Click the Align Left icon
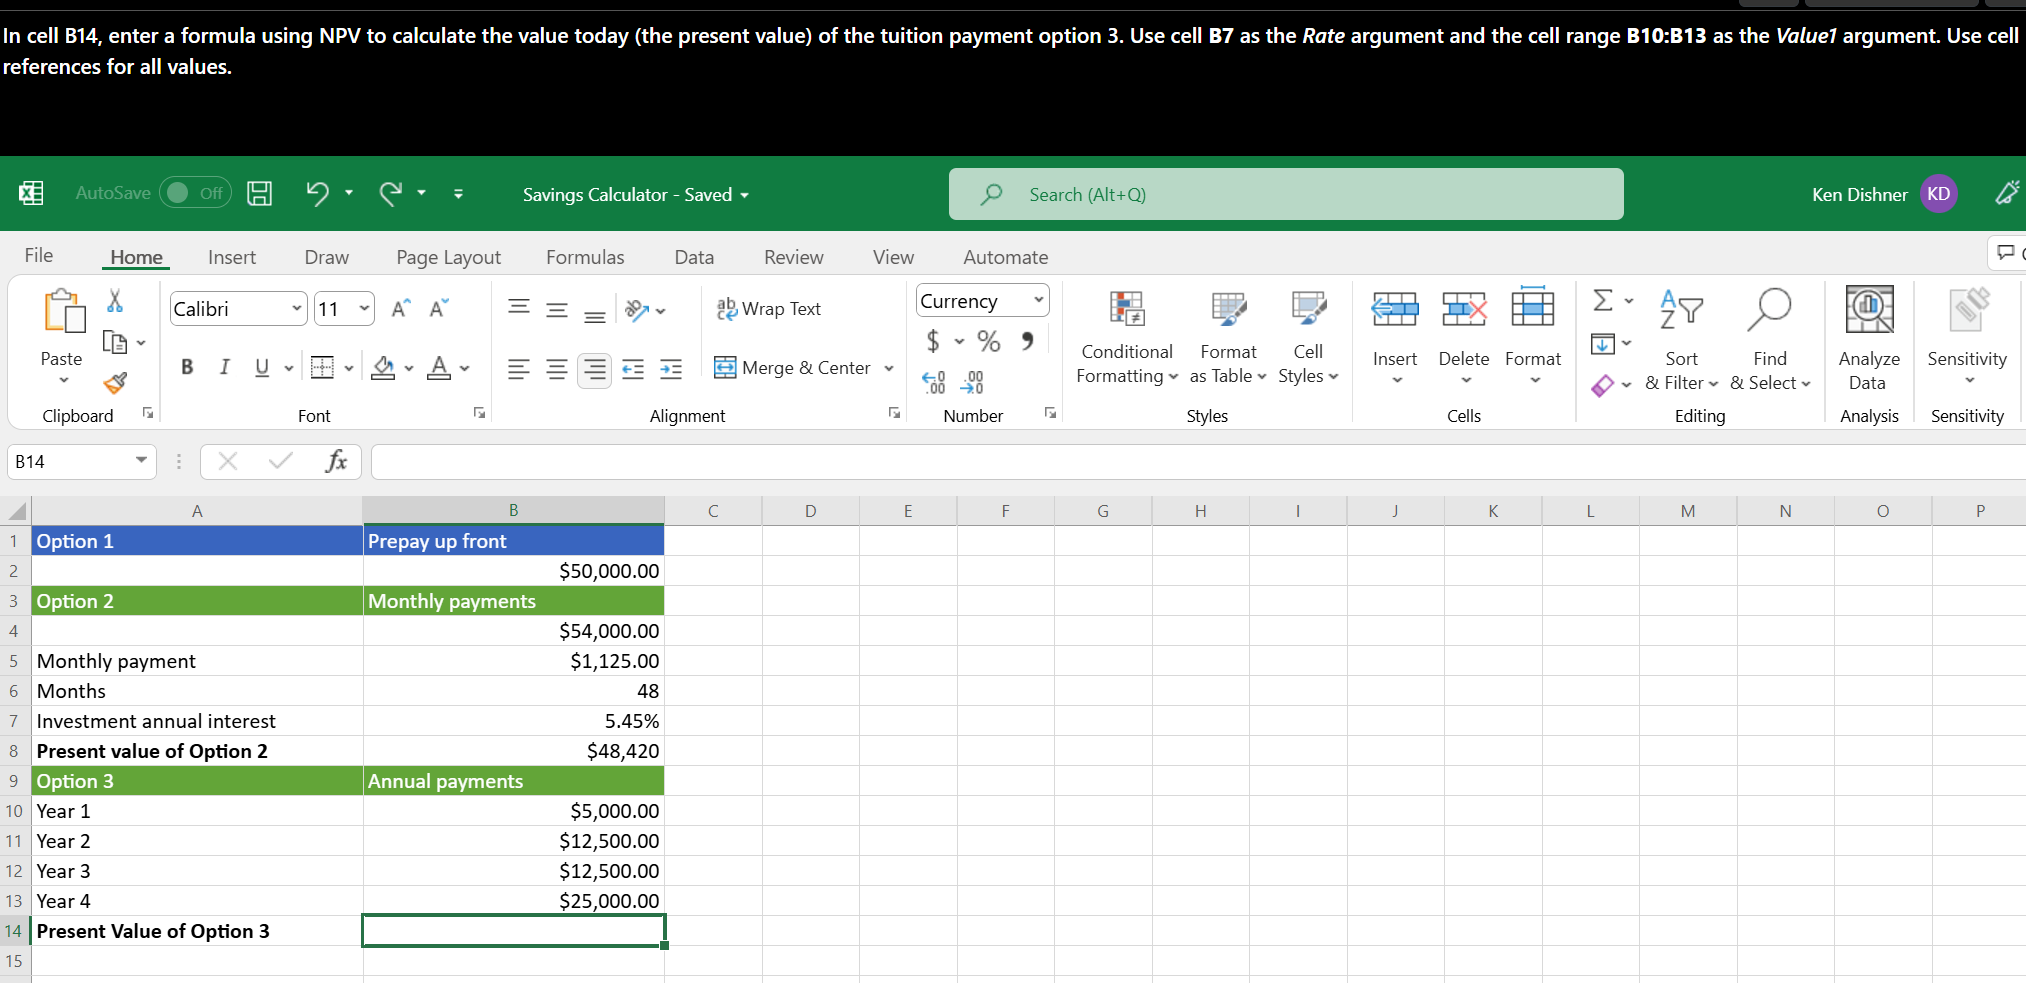2026x983 pixels. [519, 369]
